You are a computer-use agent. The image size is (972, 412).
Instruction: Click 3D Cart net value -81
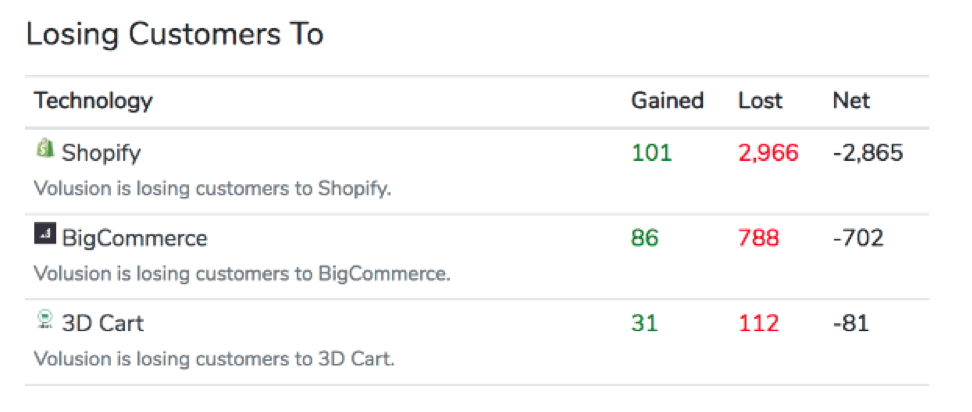(850, 323)
